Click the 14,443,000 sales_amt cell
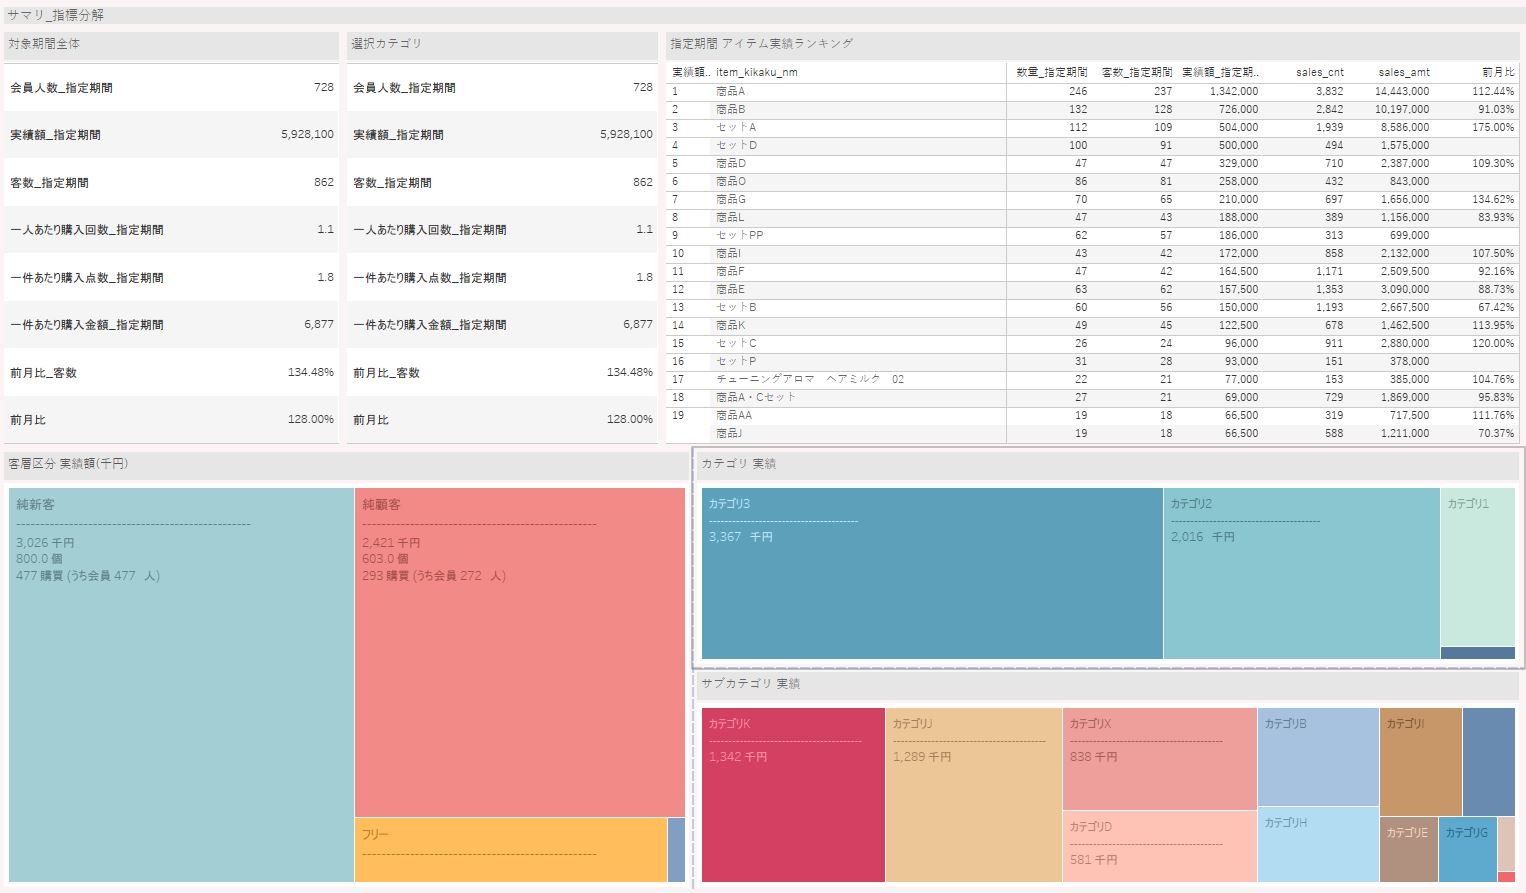 1402,91
